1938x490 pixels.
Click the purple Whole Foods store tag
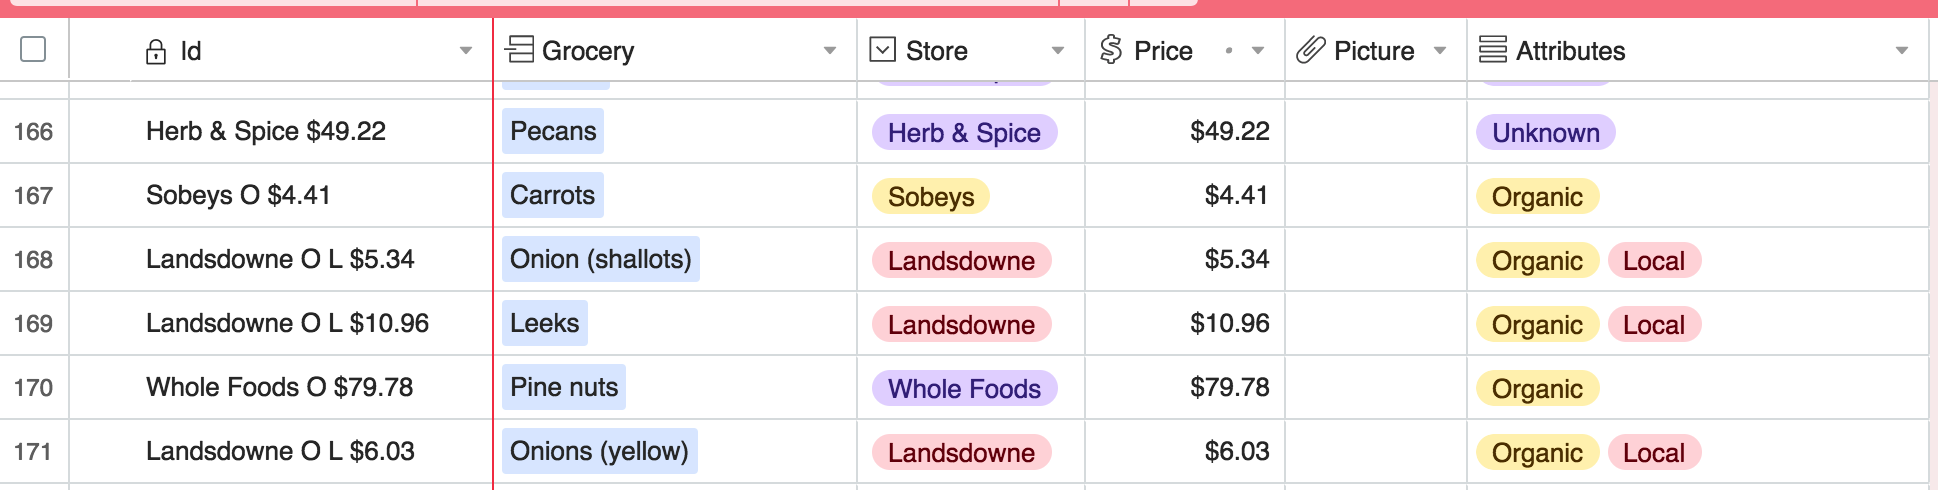coord(964,389)
